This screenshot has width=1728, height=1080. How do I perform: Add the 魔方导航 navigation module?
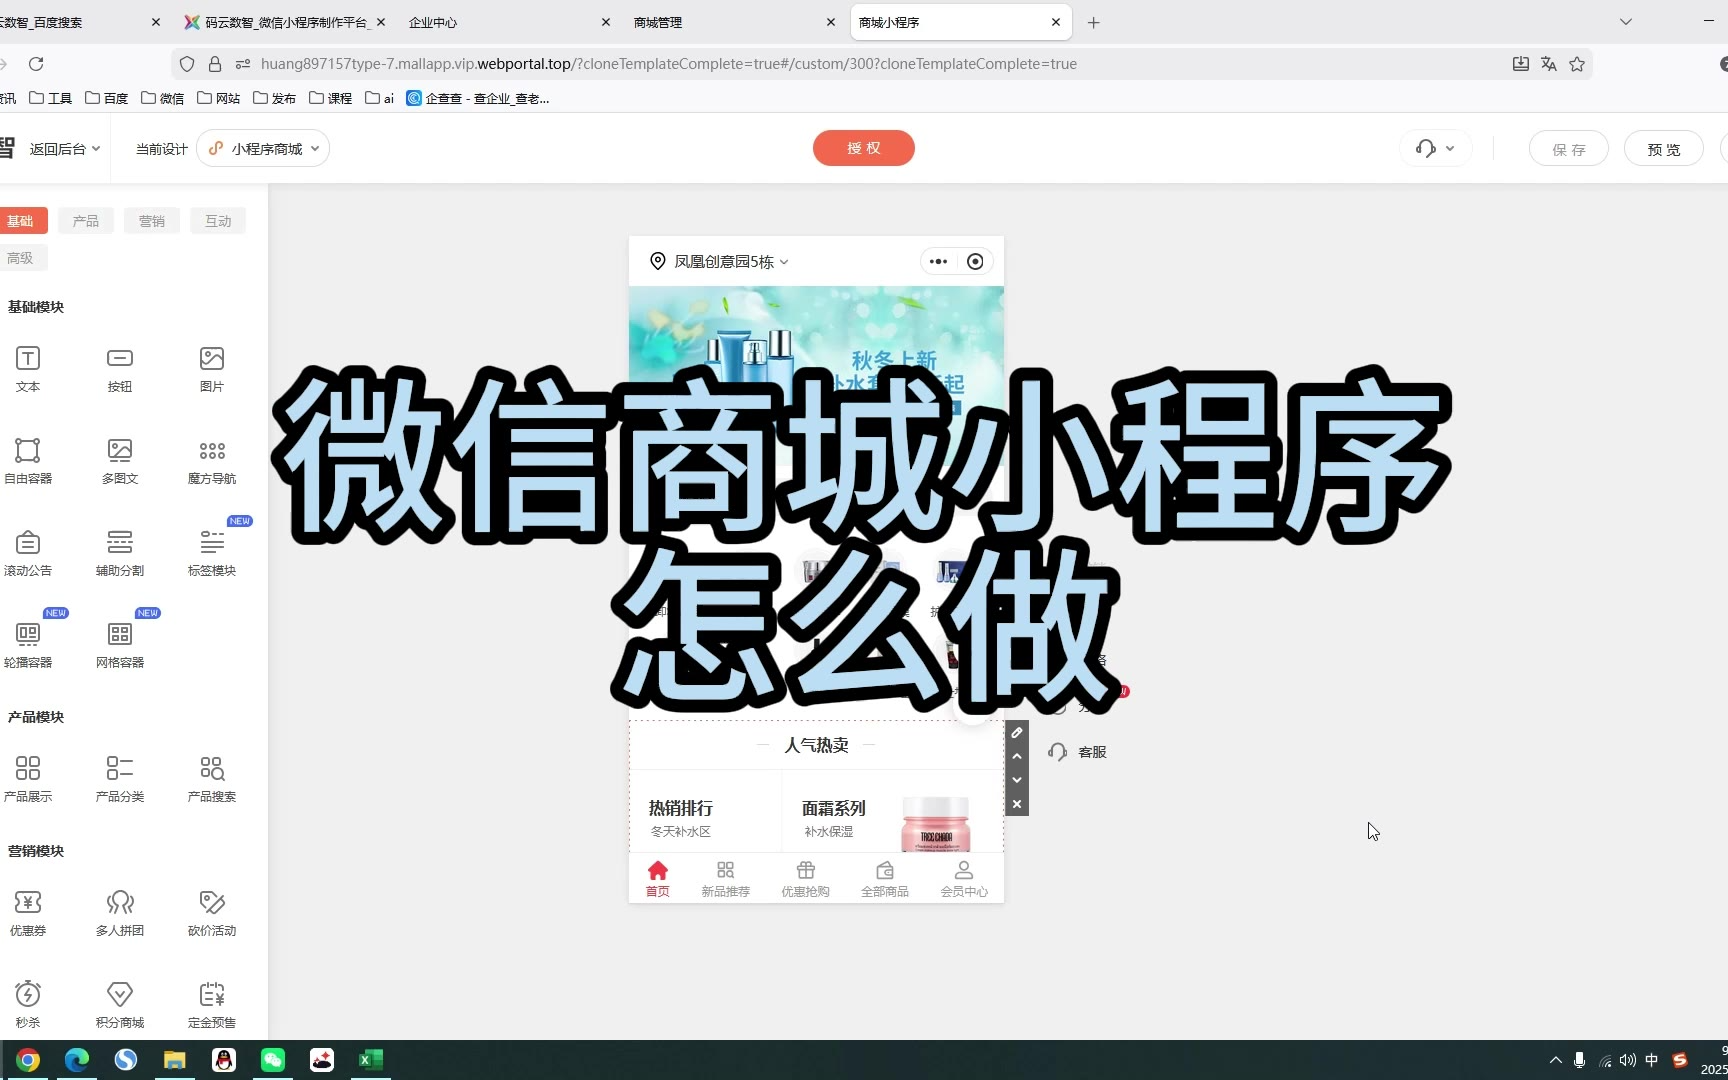click(212, 461)
